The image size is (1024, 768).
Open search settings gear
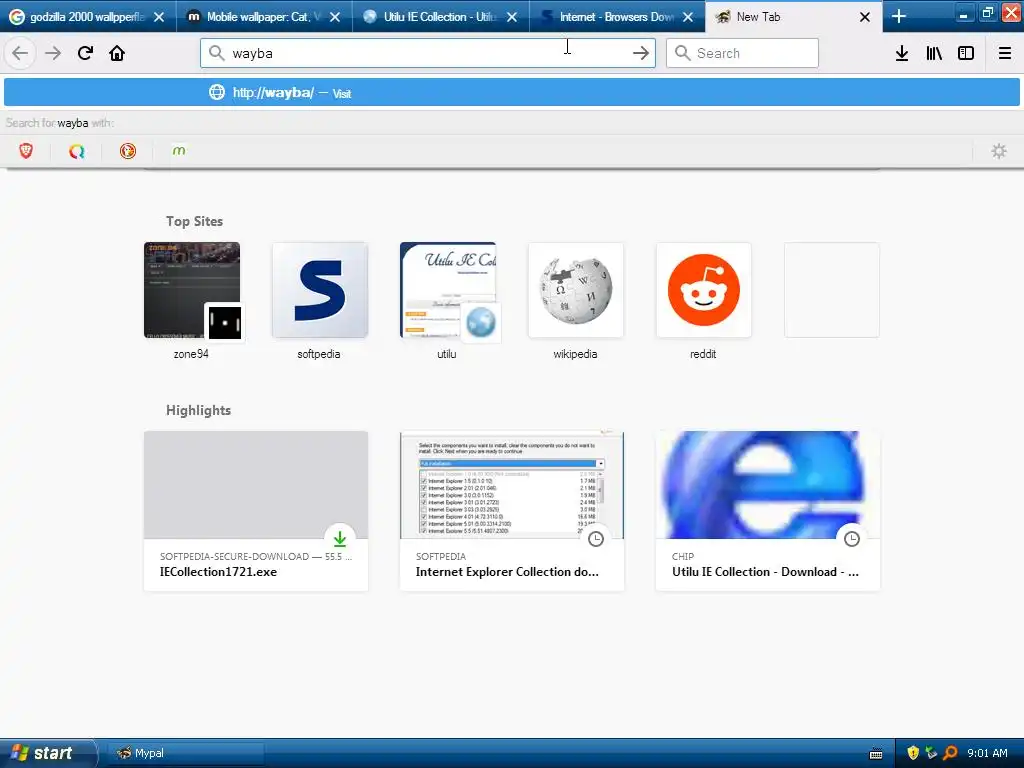click(x=999, y=151)
